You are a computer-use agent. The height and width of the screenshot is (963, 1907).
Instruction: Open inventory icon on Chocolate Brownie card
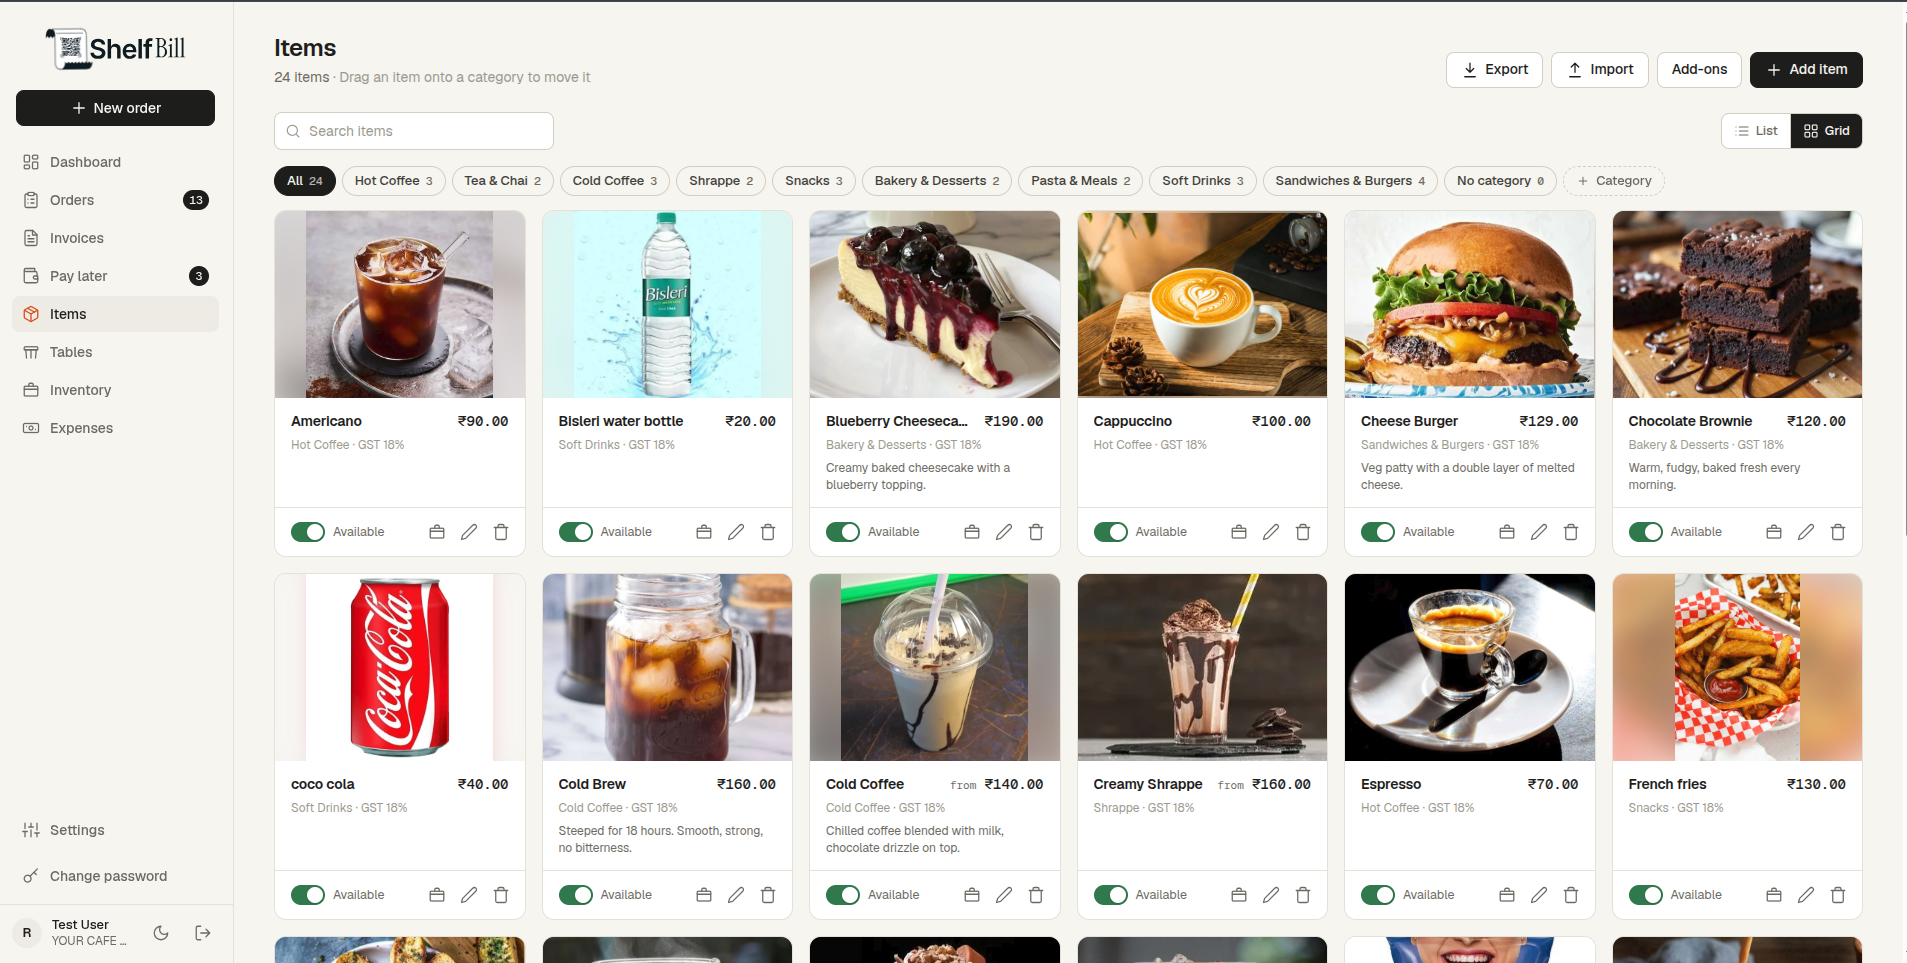tap(1774, 532)
